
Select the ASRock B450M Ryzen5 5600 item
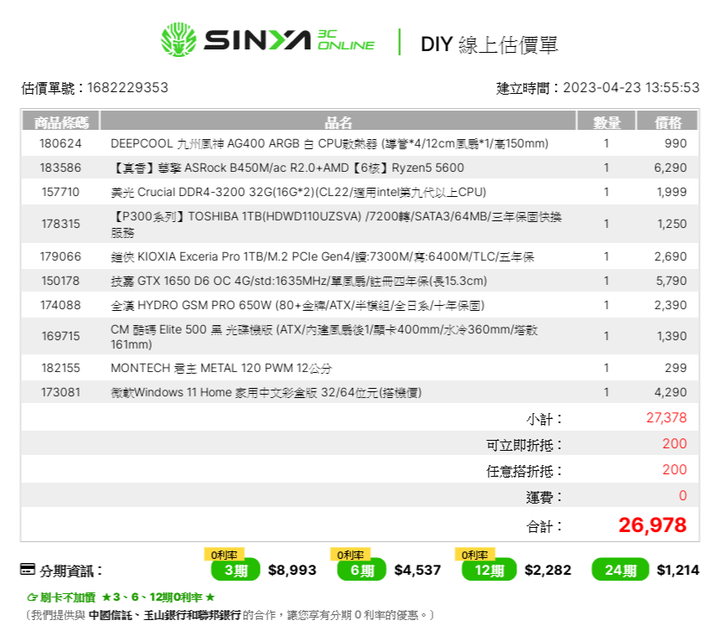pos(287,168)
